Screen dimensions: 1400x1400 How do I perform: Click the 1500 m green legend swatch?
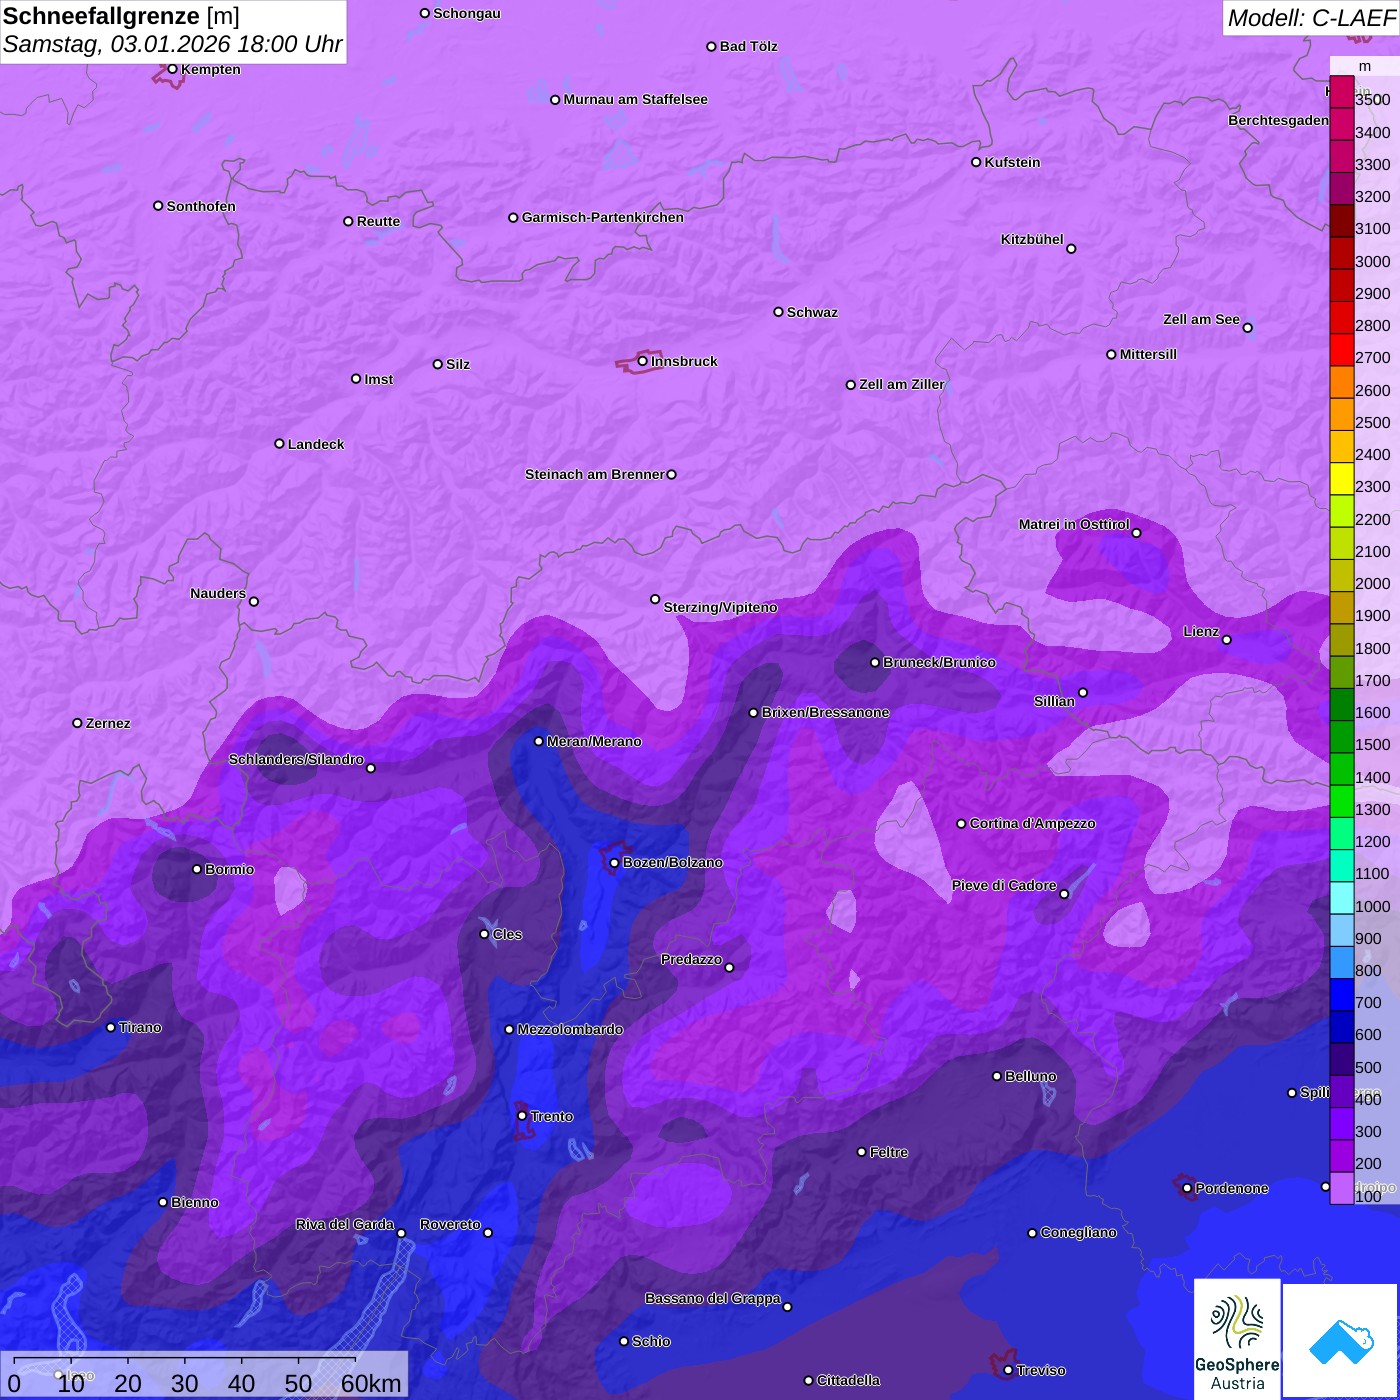(1341, 737)
